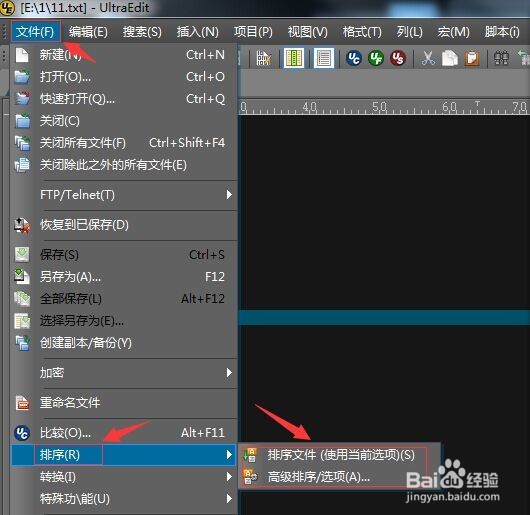Open the 格式(T) menu
This screenshot has height=515, width=530.
point(362,32)
